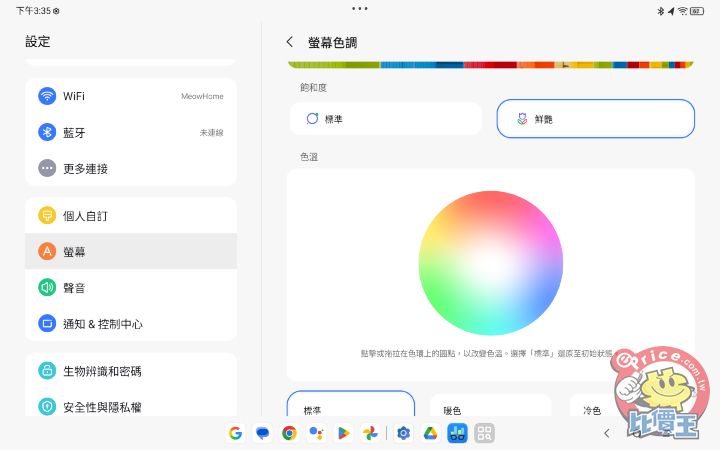The width and height of the screenshot is (720, 450).
Task: Select 鮮艷 saturation option
Action: click(596, 119)
